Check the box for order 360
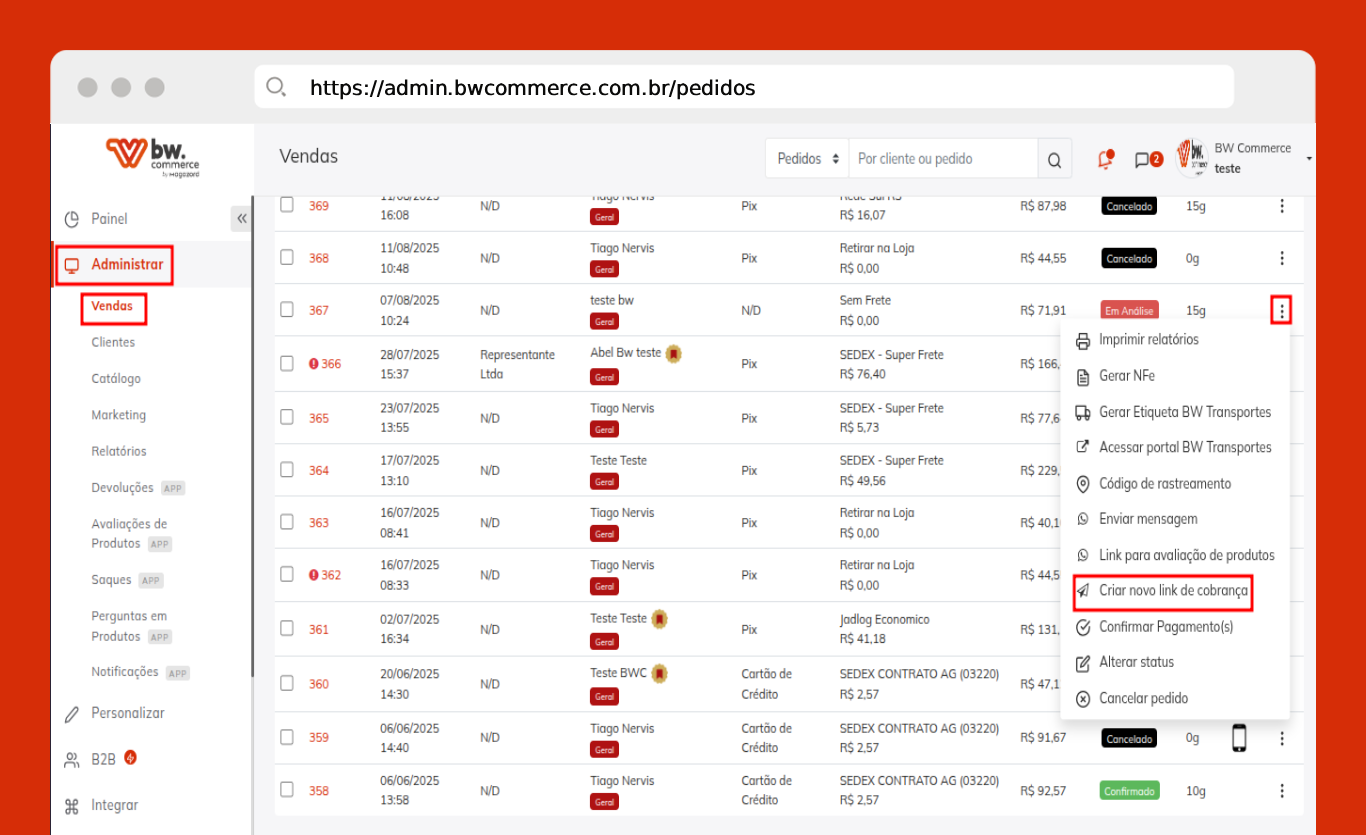 pos(287,684)
